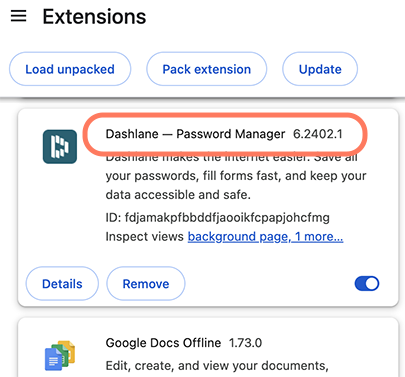This screenshot has height=377, width=405.
Task: Click the Dashlane extension logo icon
Action: click(x=60, y=147)
